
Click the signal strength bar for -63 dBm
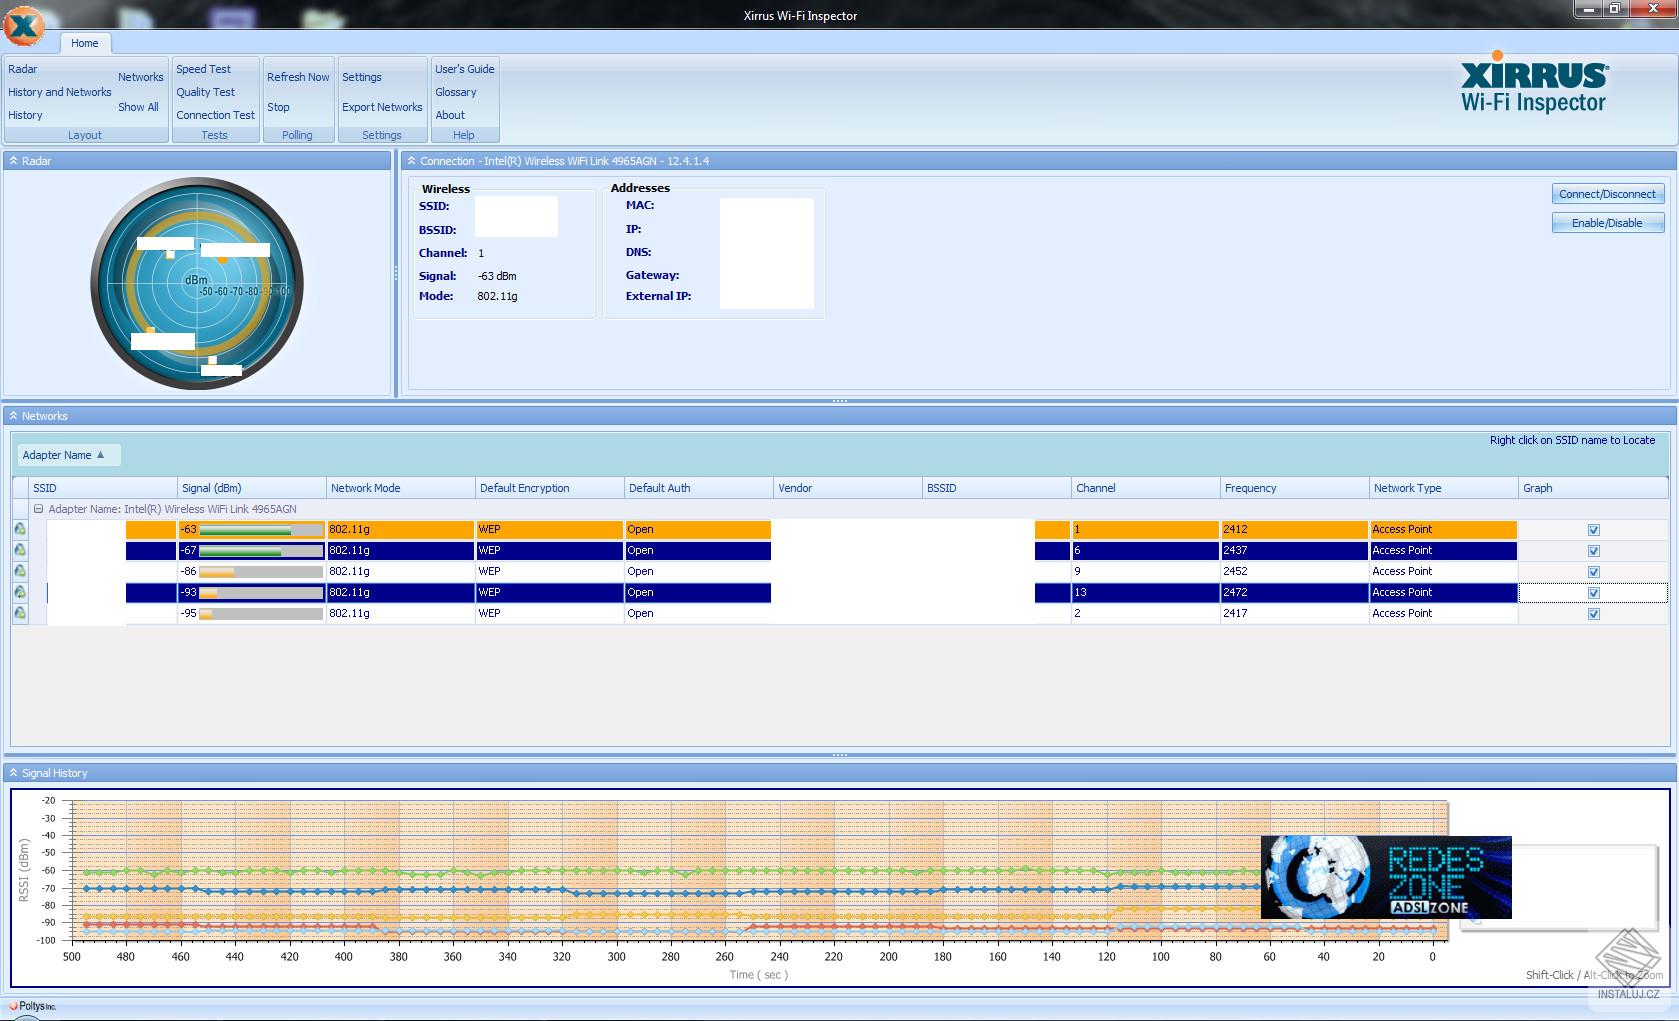260,530
